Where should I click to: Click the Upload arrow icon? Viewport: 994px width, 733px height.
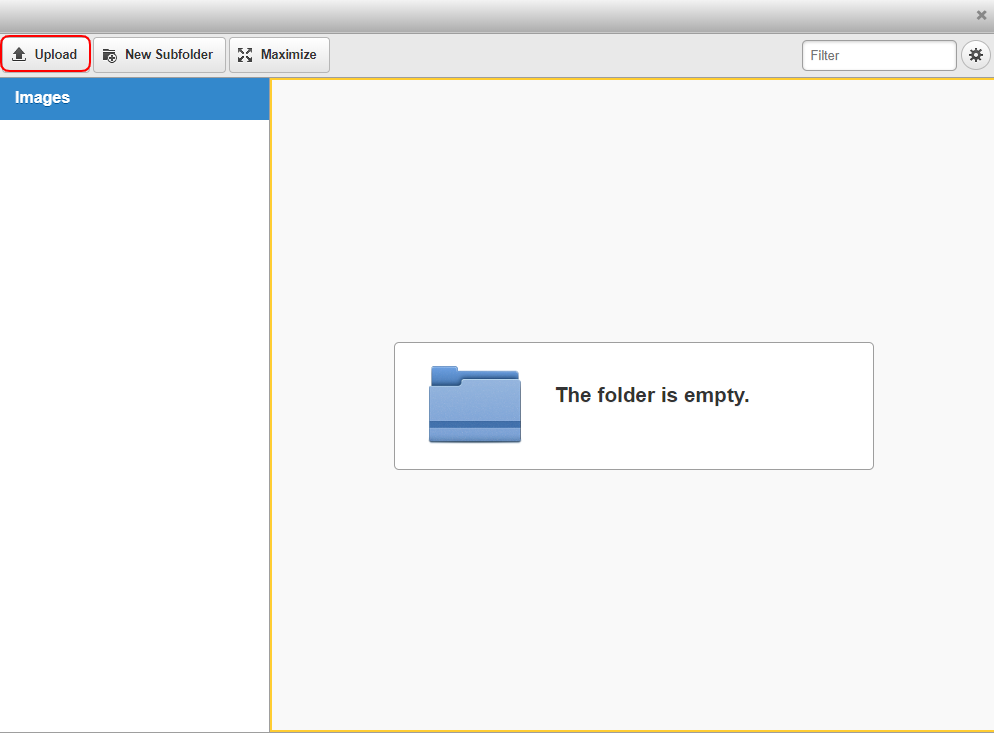click(x=19, y=55)
